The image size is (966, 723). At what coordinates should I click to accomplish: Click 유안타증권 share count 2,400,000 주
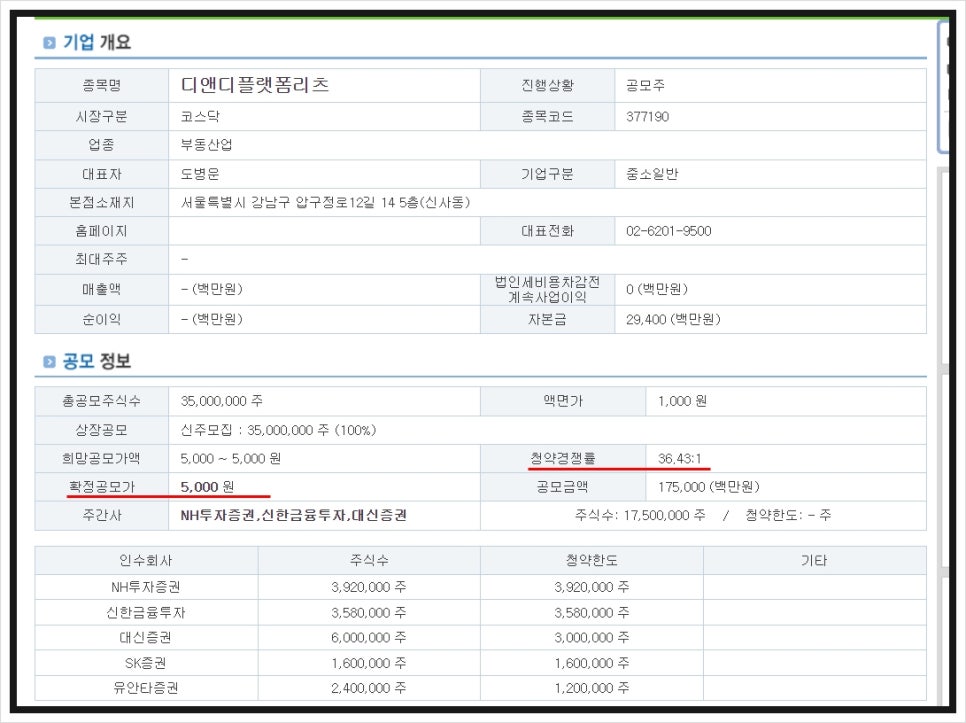[369, 688]
